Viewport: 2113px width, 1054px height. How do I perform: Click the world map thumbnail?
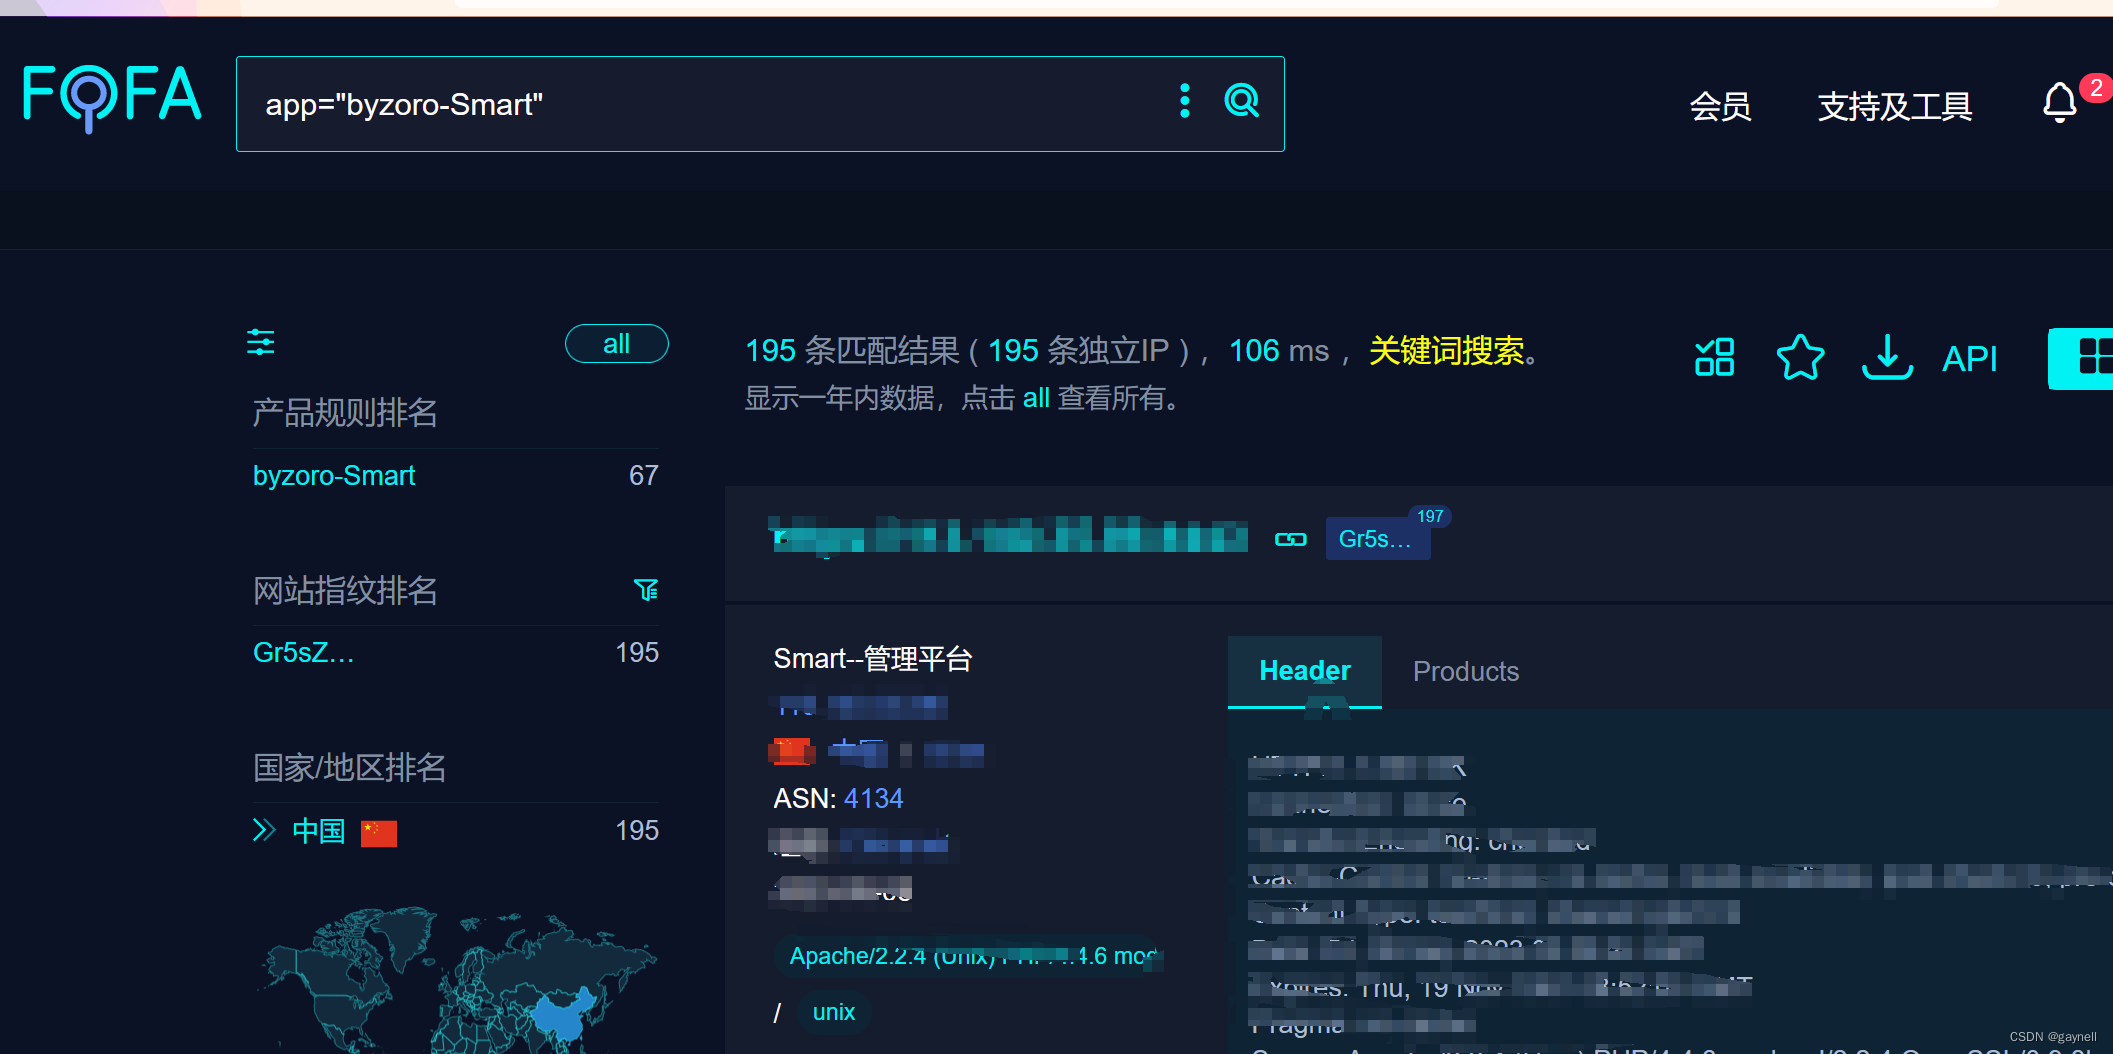pyautogui.click(x=460, y=980)
